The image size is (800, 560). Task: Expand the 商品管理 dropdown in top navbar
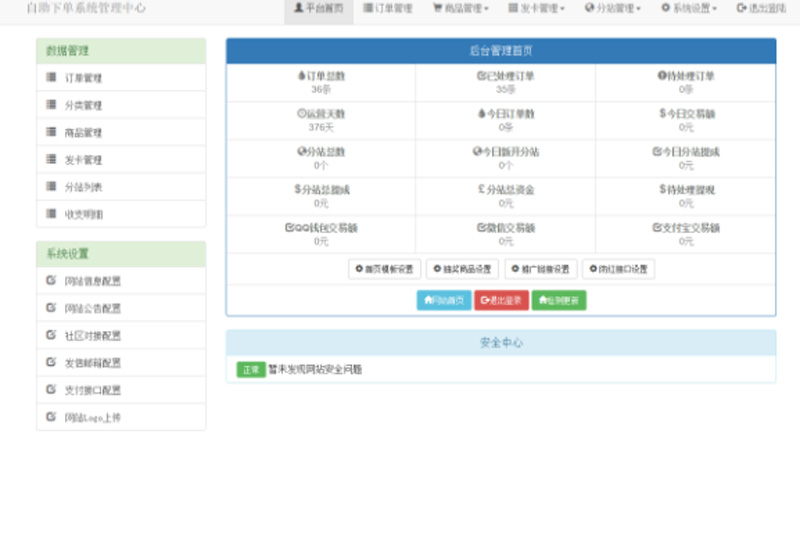460,8
